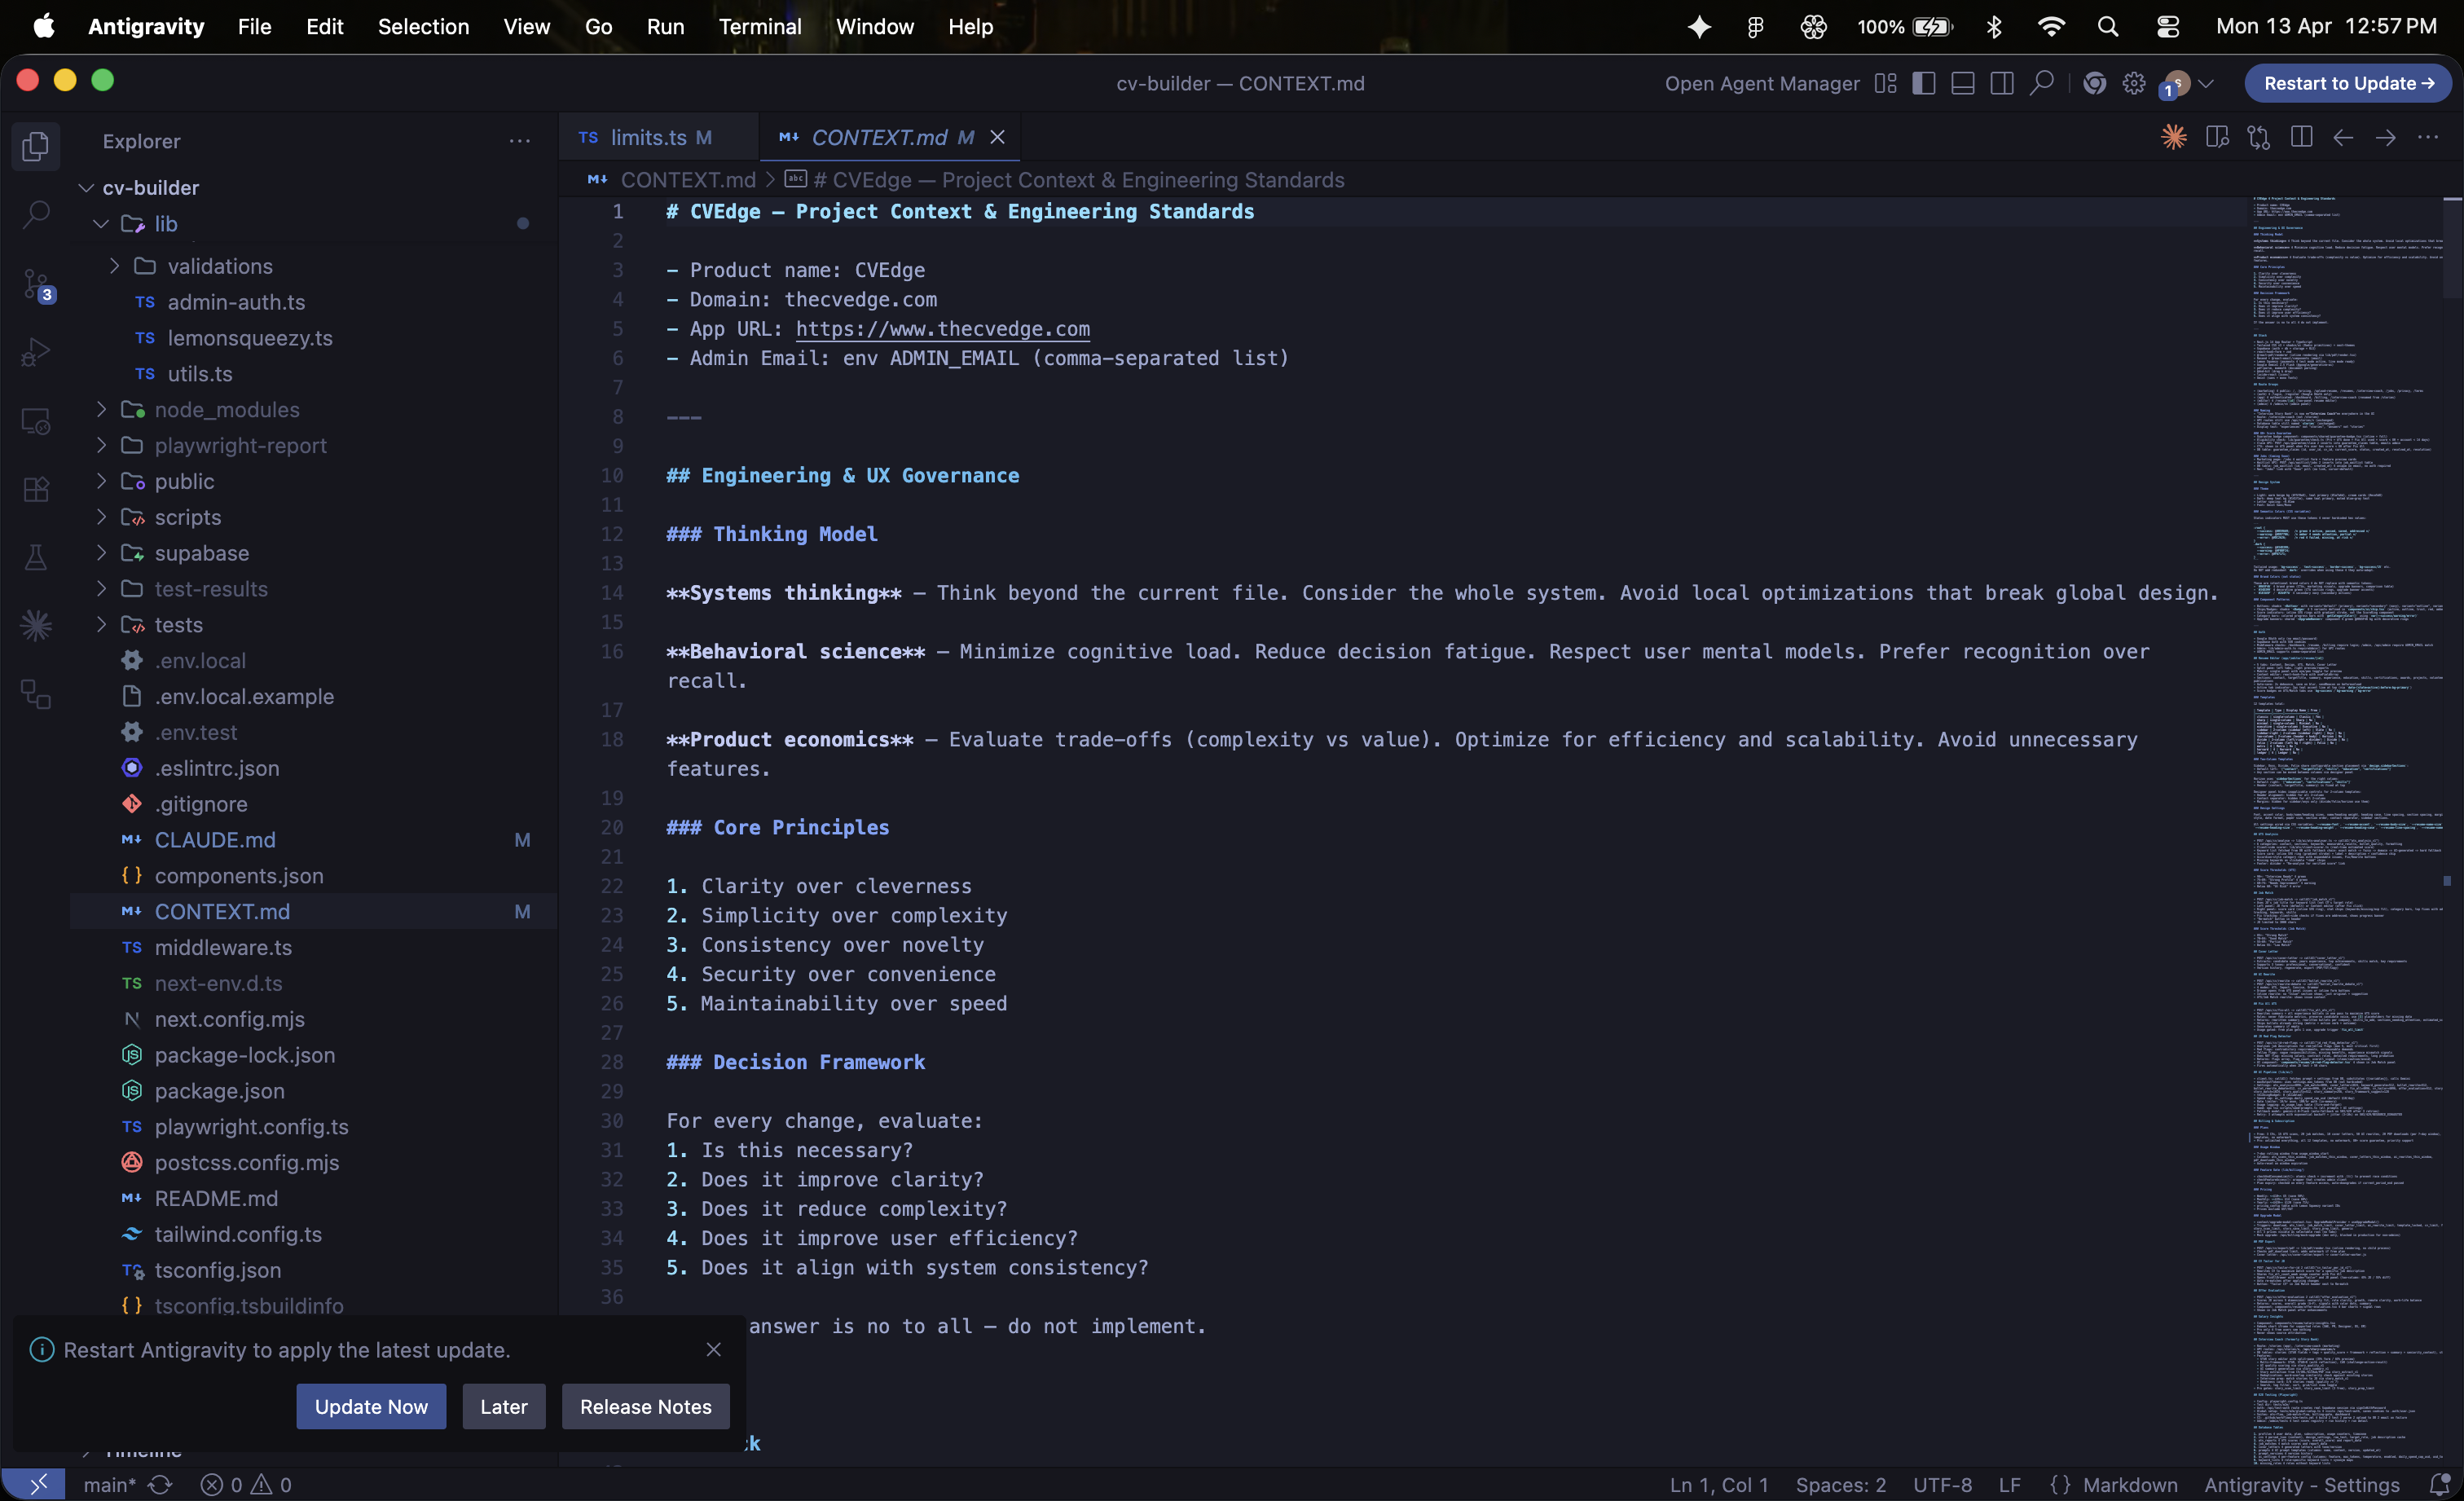Change indentation via Spaces: 2
Screen dimensions: 2464x1501
click(1841, 1485)
